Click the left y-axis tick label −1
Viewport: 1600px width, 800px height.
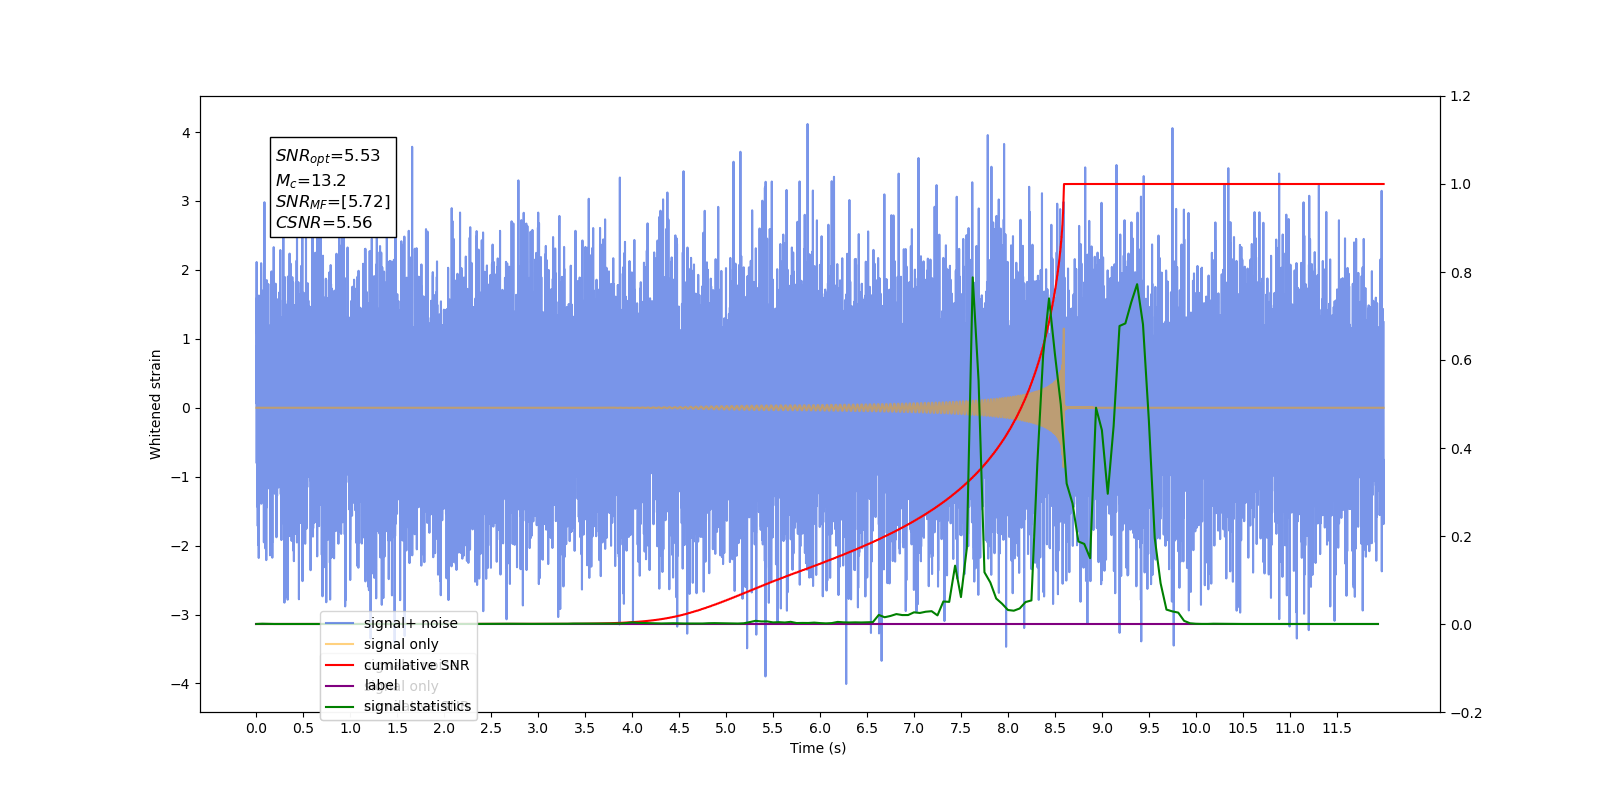point(180,477)
